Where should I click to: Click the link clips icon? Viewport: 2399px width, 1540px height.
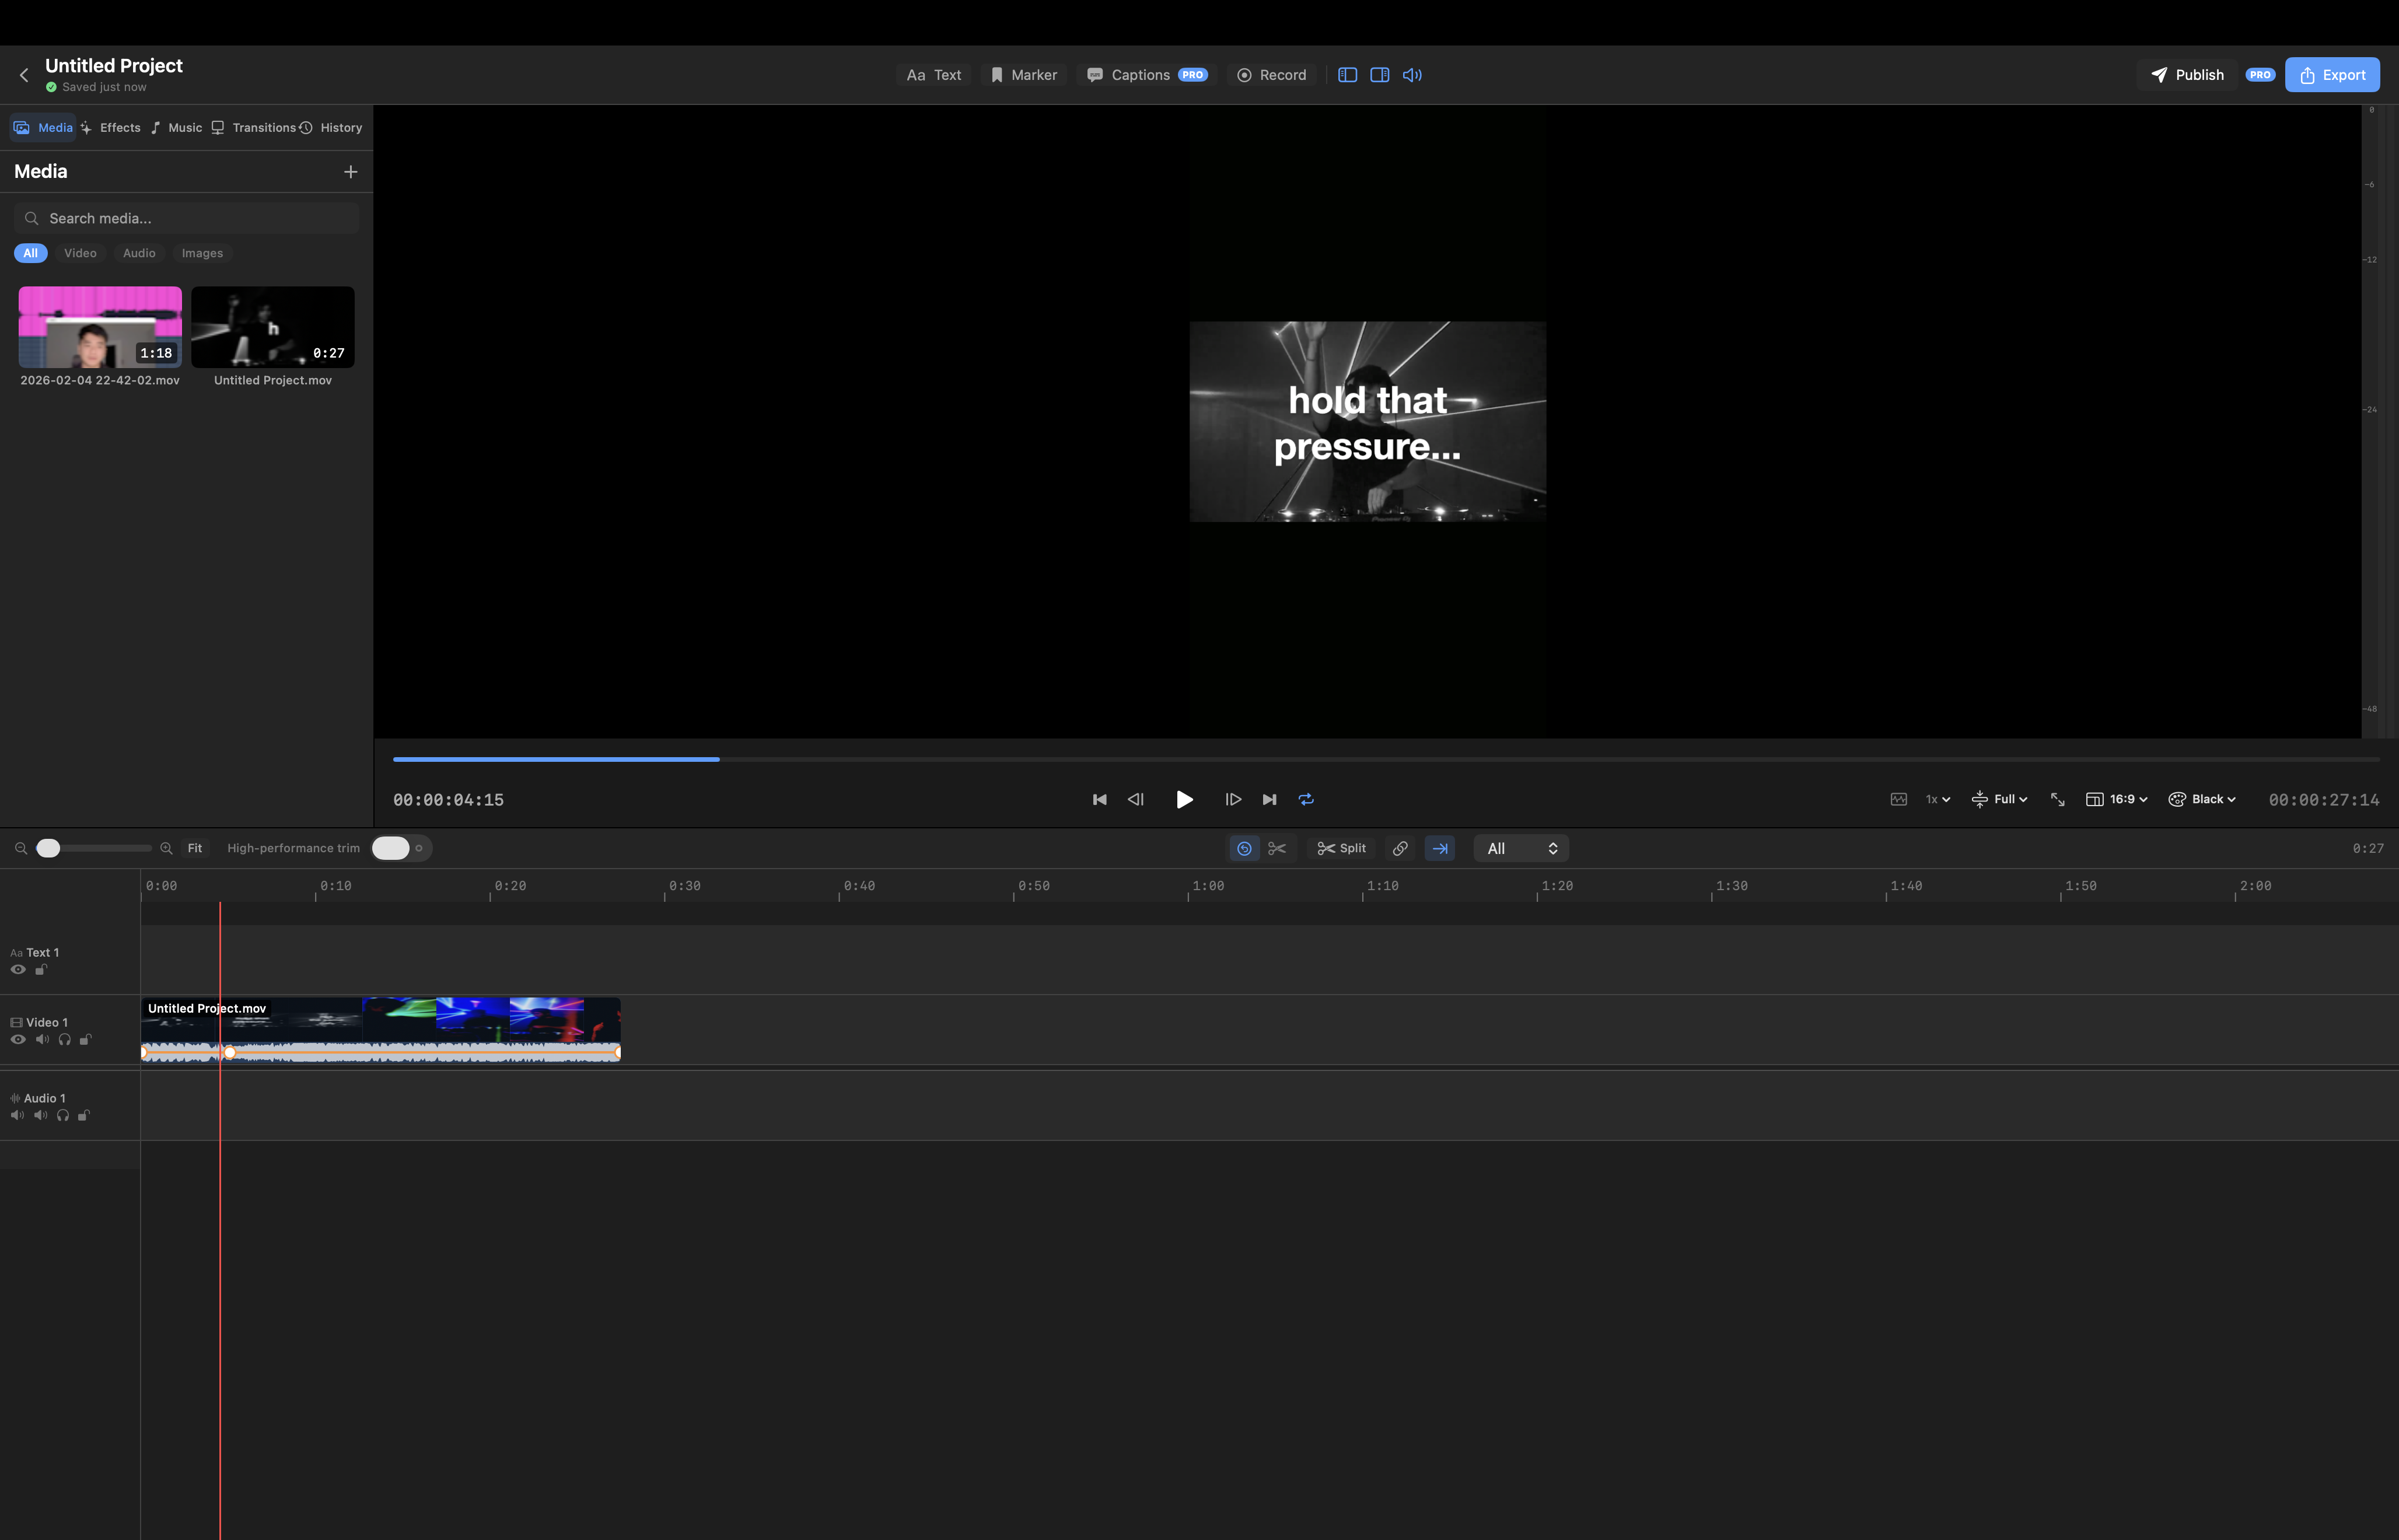pyautogui.click(x=1400, y=848)
